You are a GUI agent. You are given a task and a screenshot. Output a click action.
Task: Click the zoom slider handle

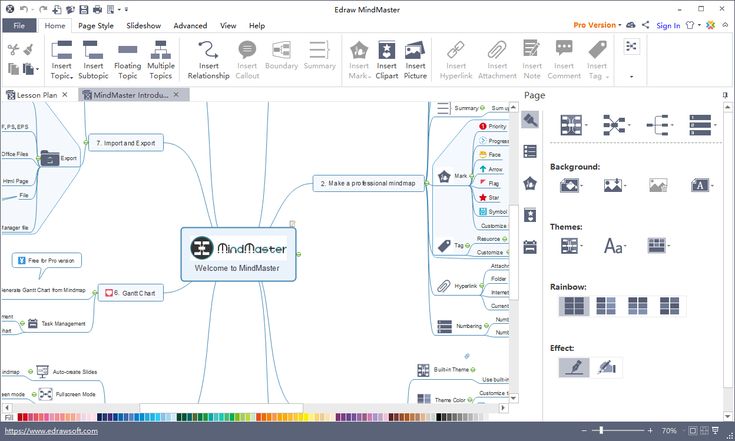(x=601, y=430)
